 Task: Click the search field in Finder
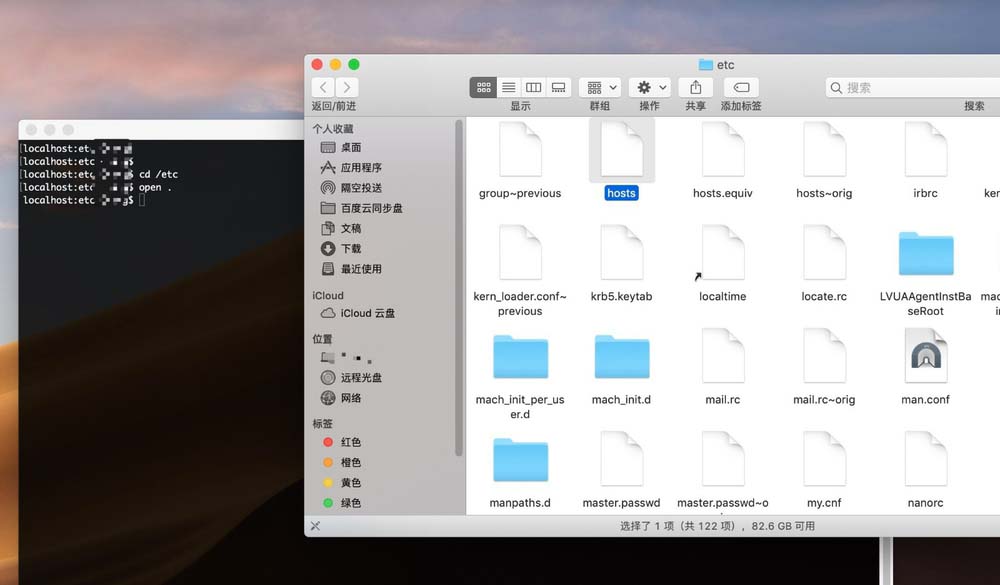tap(913, 87)
